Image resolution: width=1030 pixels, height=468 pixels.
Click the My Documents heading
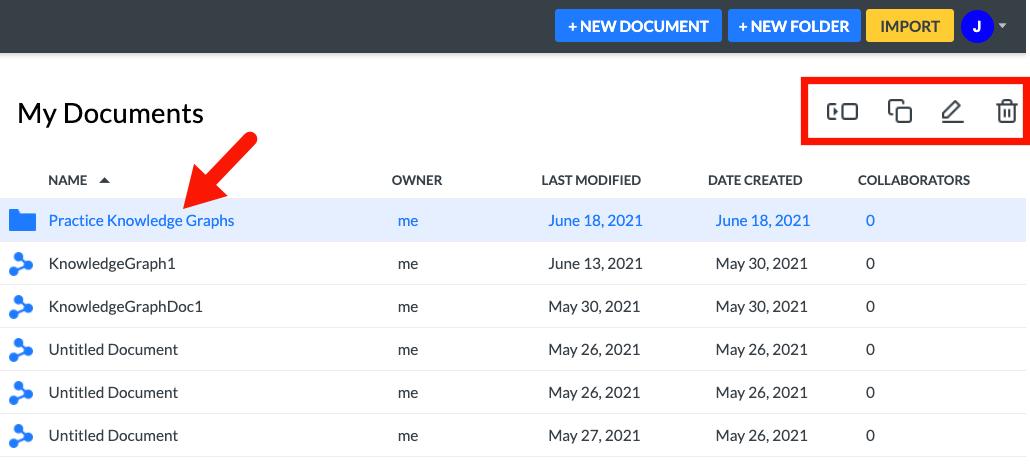(110, 114)
